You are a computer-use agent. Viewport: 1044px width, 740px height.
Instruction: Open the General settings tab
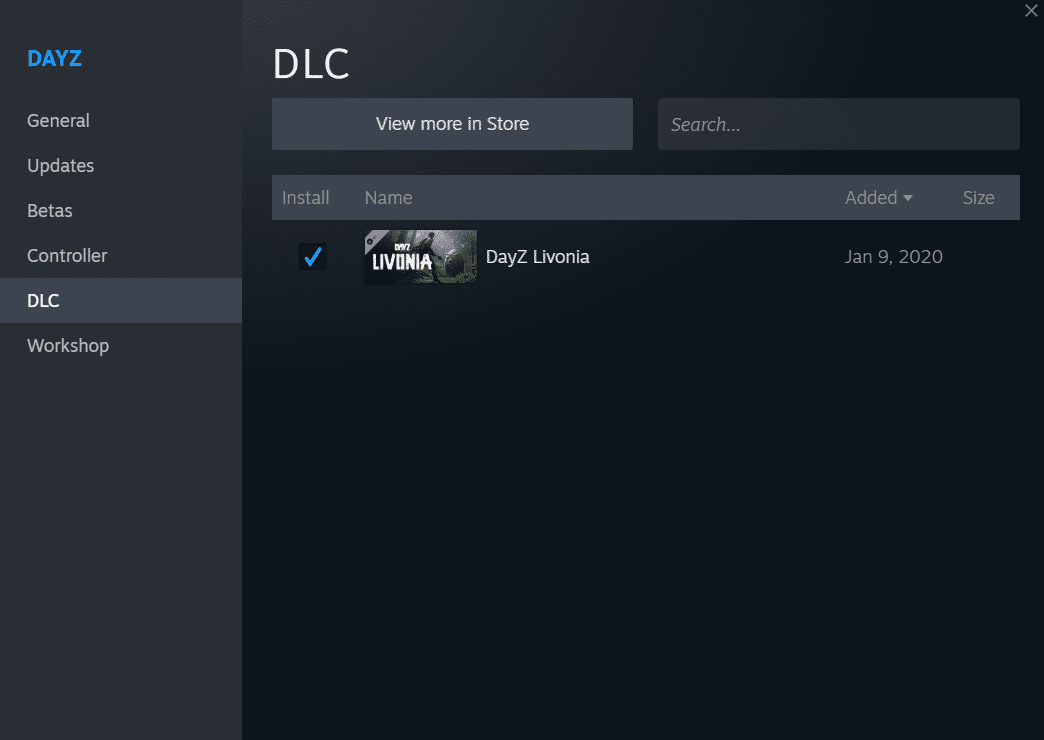pos(121,121)
